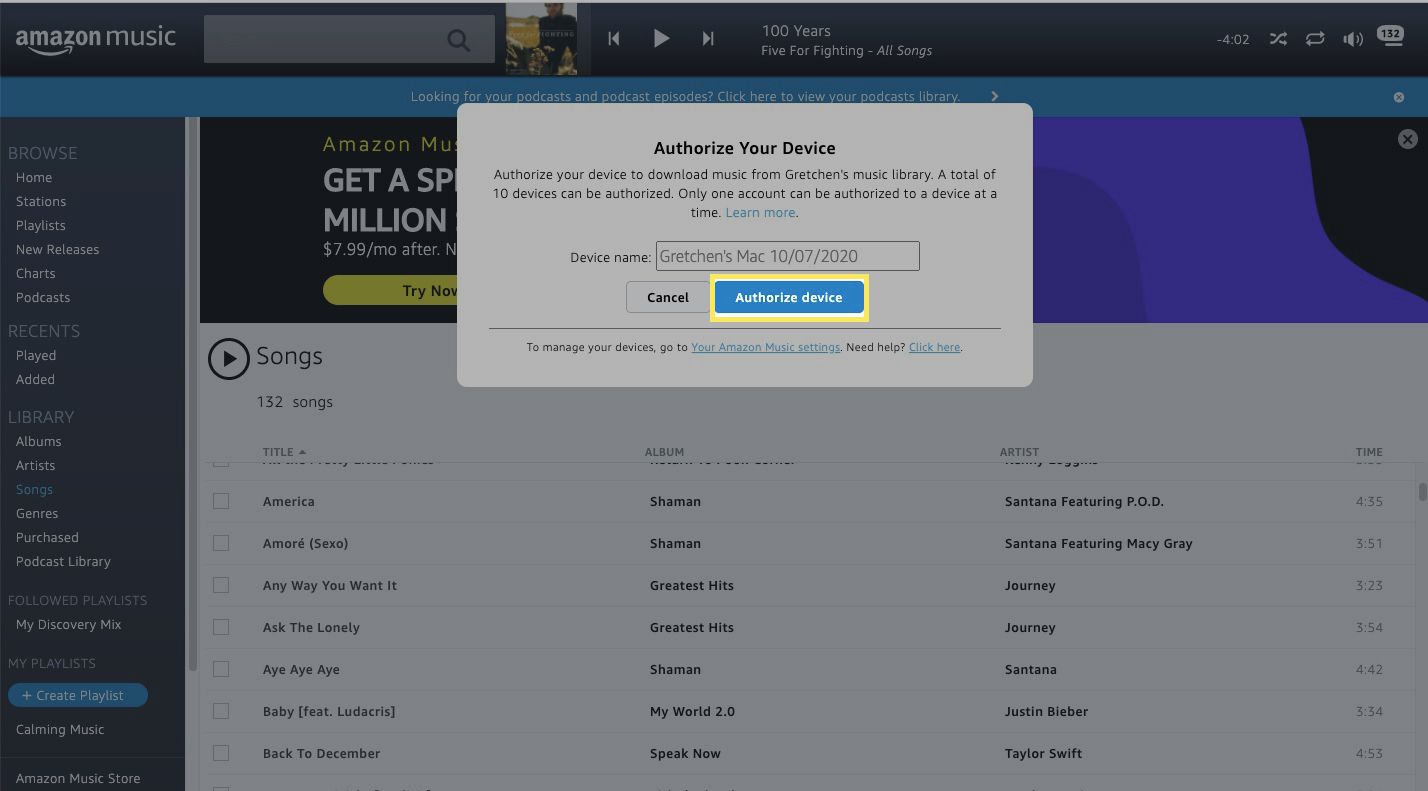Play the current song 100 Years
This screenshot has height=791, width=1428.
point(661,38)
